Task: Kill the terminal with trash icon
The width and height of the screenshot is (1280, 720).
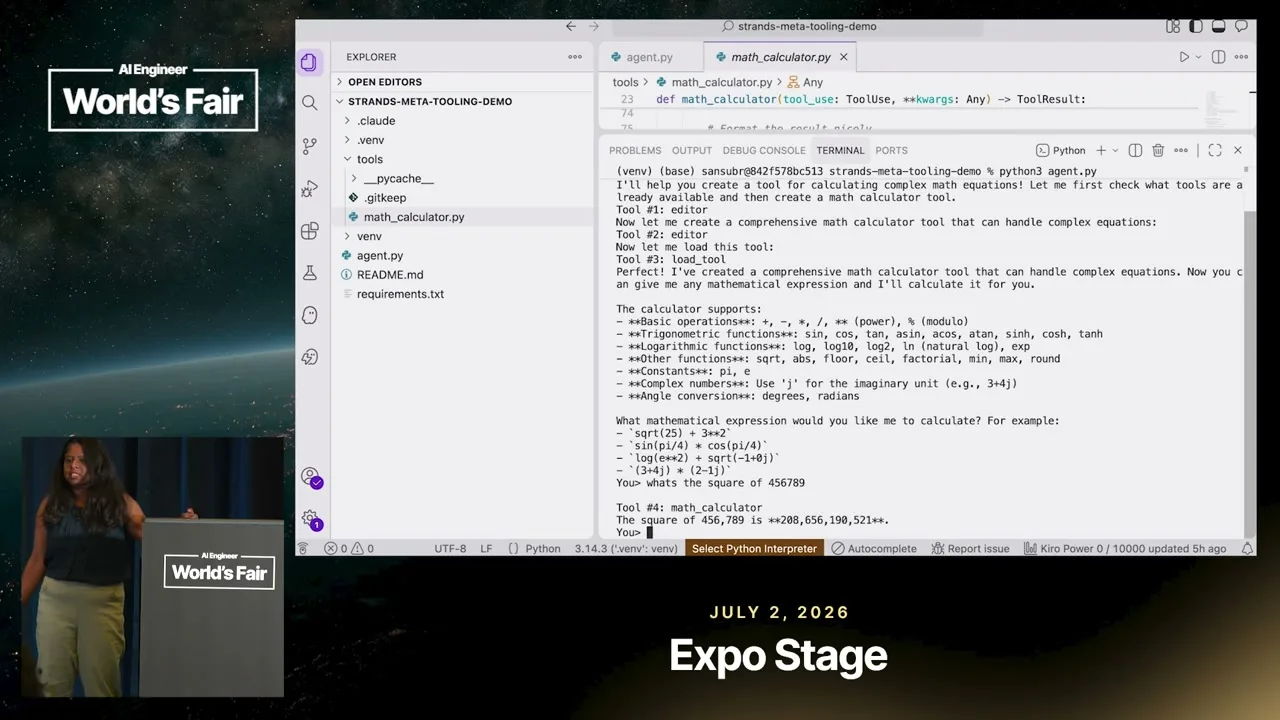Action: [1158, 150]
